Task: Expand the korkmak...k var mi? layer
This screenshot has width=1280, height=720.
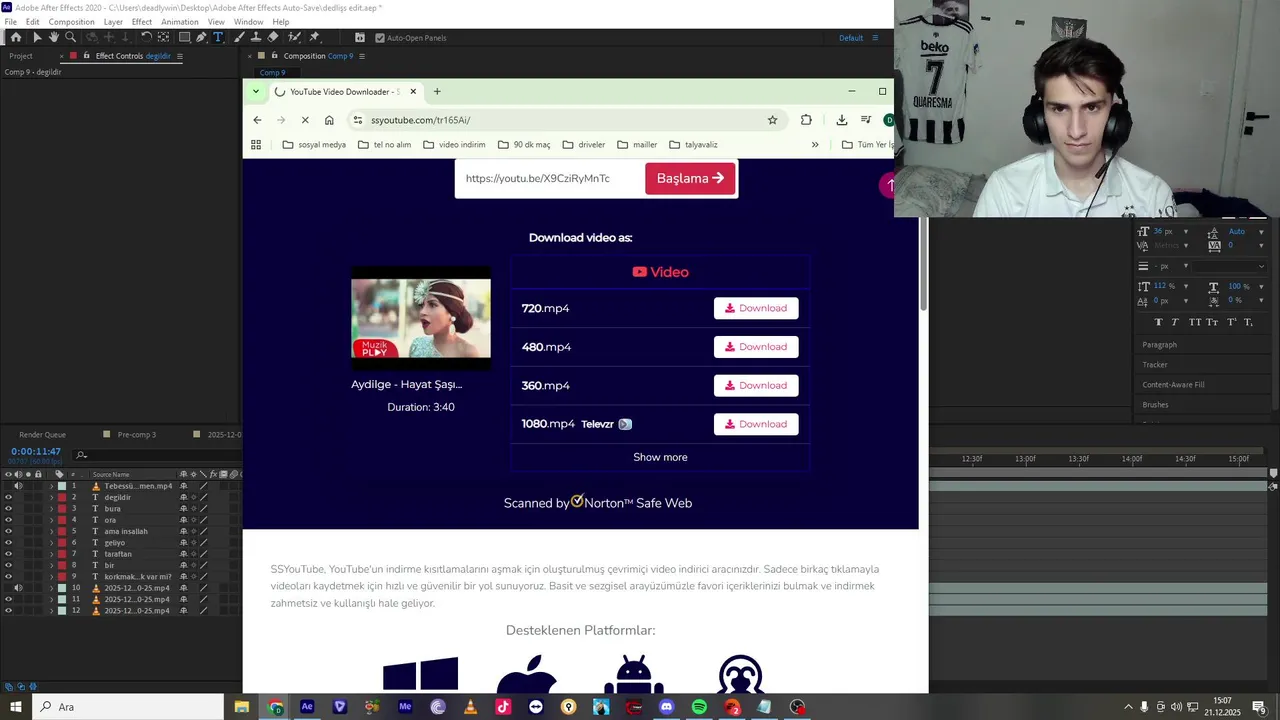Action: click(x=51, y=577)
